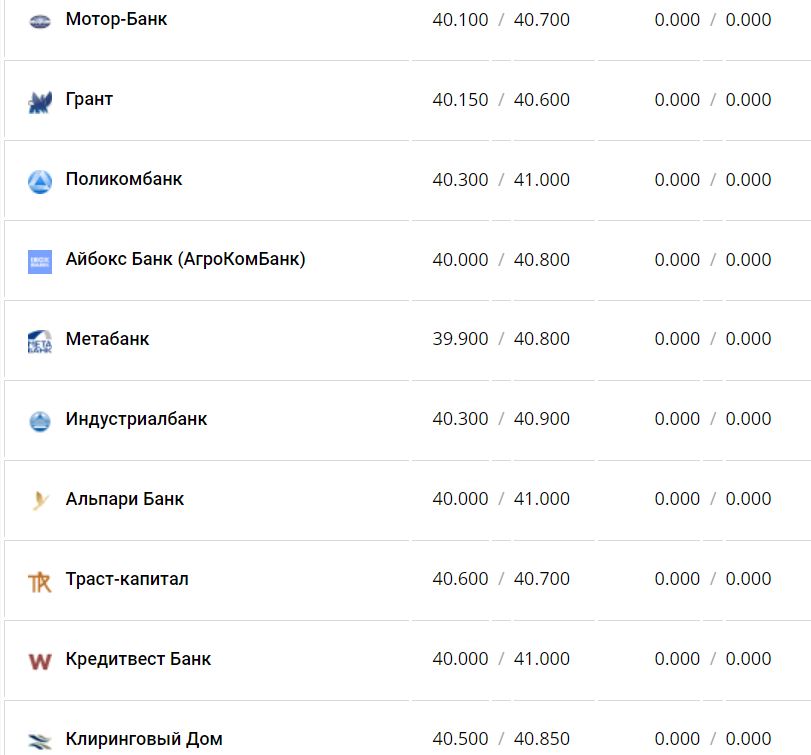The image size is (811, 755).
Task: Click the Мотор-Банк logo icon
Action: click(x=39, y=21)
